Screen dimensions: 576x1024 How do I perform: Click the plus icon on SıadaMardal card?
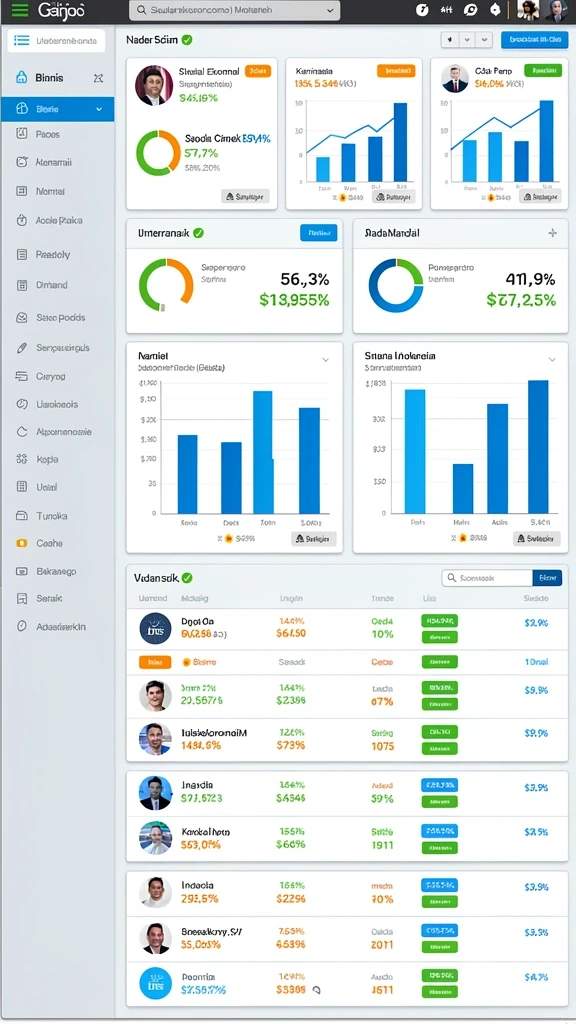click(x=552, y=232)
